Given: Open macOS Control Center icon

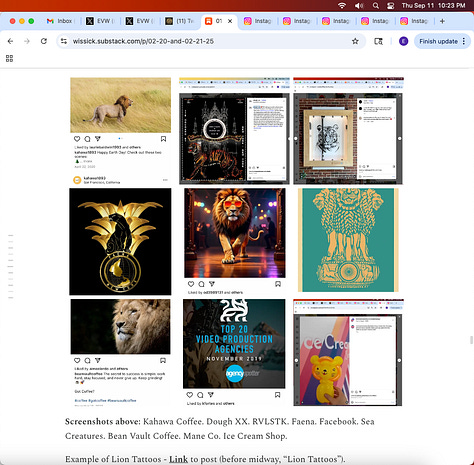Looking at the screenshot, I should (390, 6).
